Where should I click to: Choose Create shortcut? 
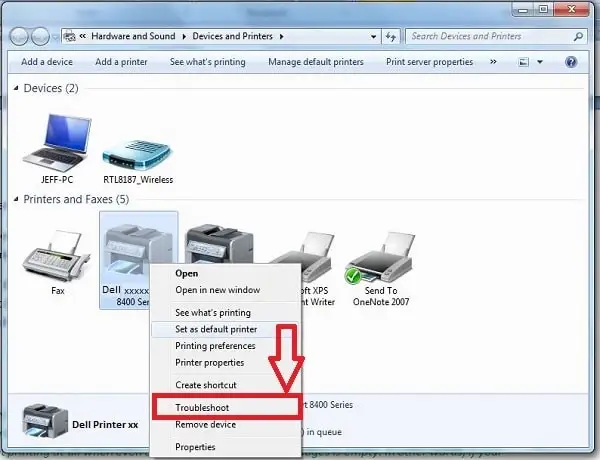[x=206, y=385]
